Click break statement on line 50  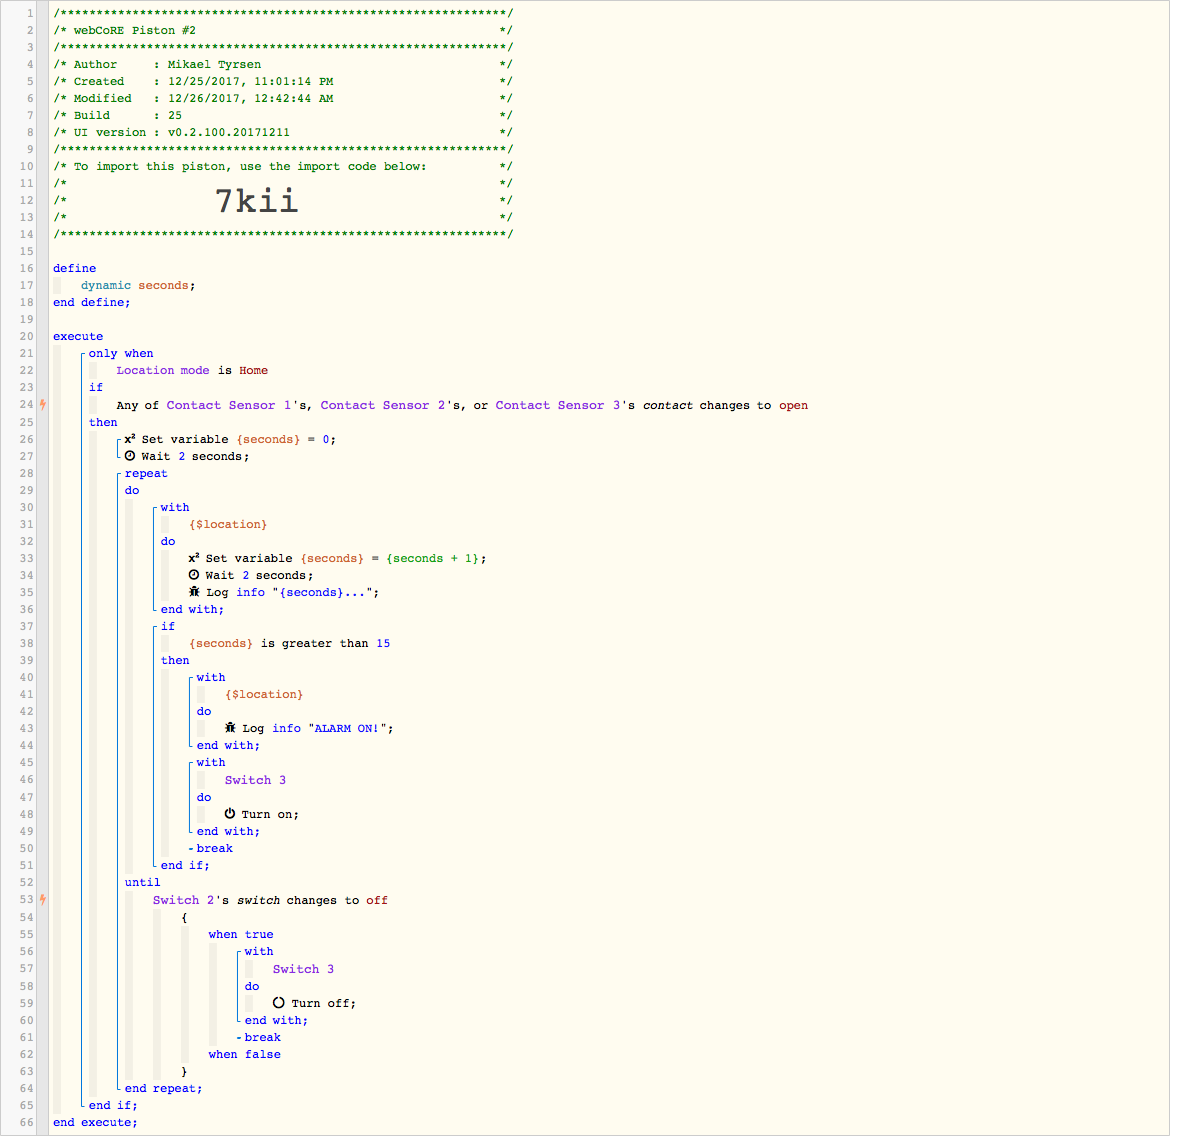pyautogui.click(x=215, y=848)
